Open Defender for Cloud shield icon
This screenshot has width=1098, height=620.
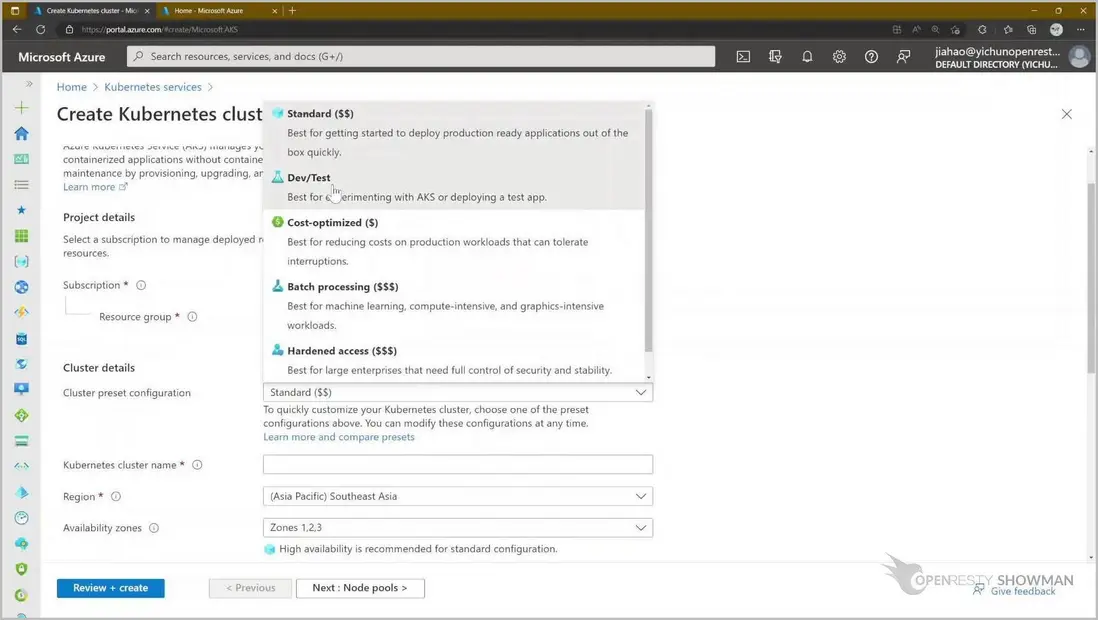tap(22, 569)
